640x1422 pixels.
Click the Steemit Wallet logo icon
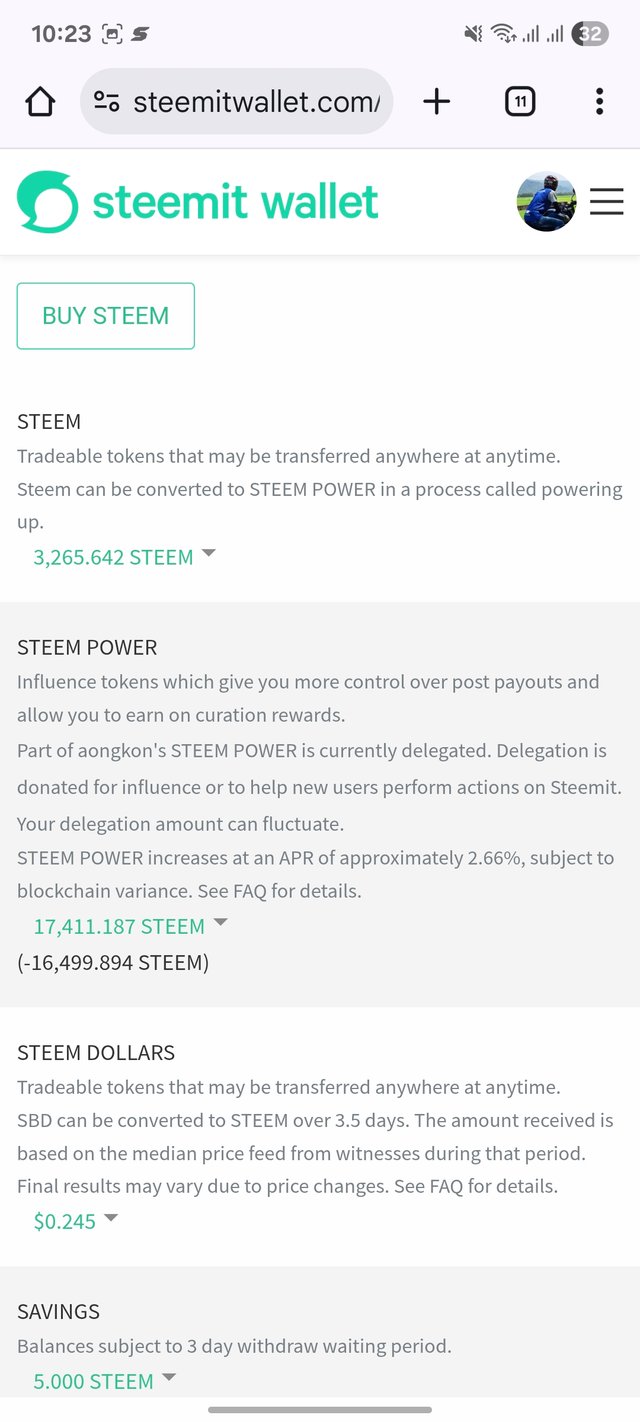(x=47, y=202)
